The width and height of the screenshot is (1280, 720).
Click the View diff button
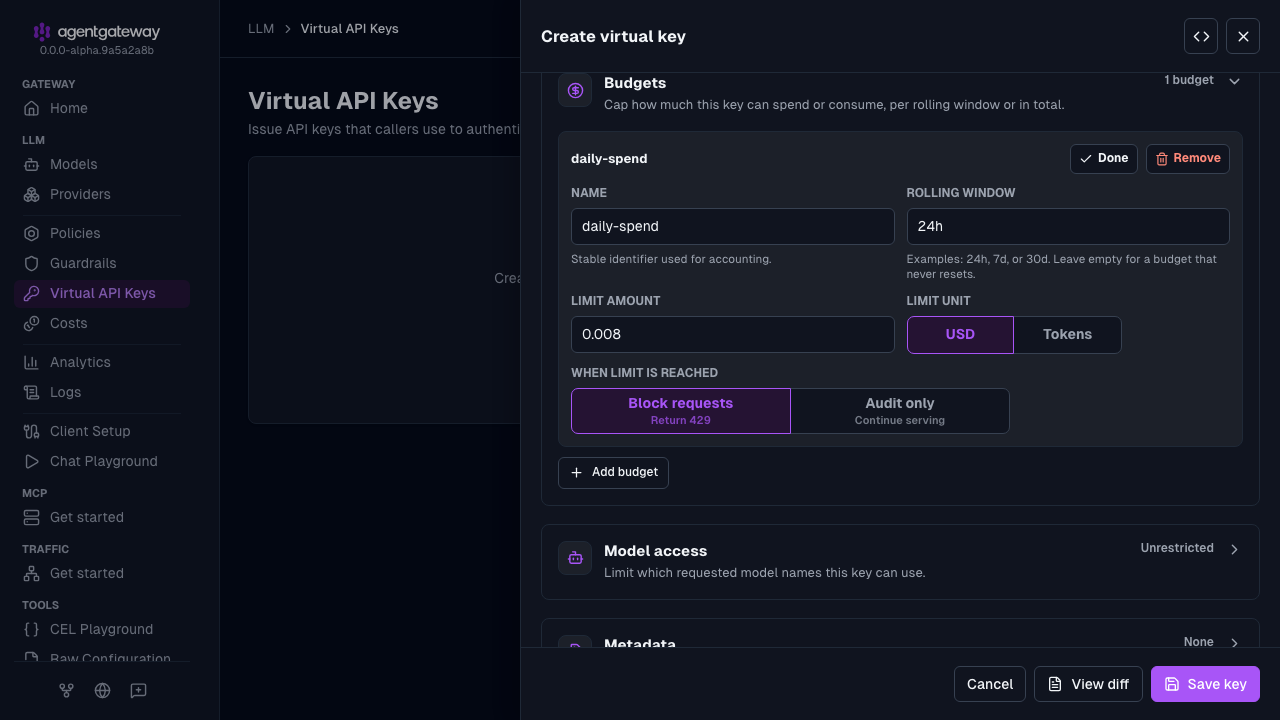(x=1088, y=684)
